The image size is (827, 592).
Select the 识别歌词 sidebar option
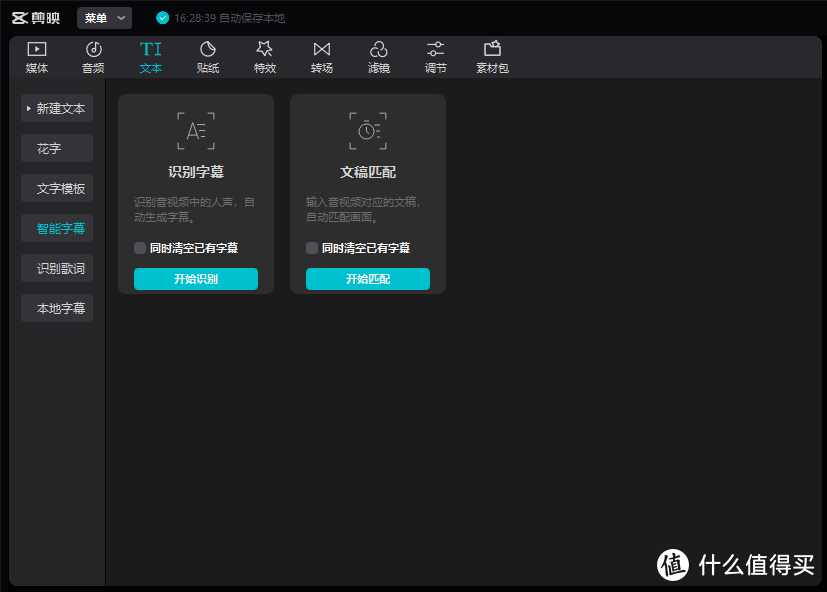click(57, 268)
